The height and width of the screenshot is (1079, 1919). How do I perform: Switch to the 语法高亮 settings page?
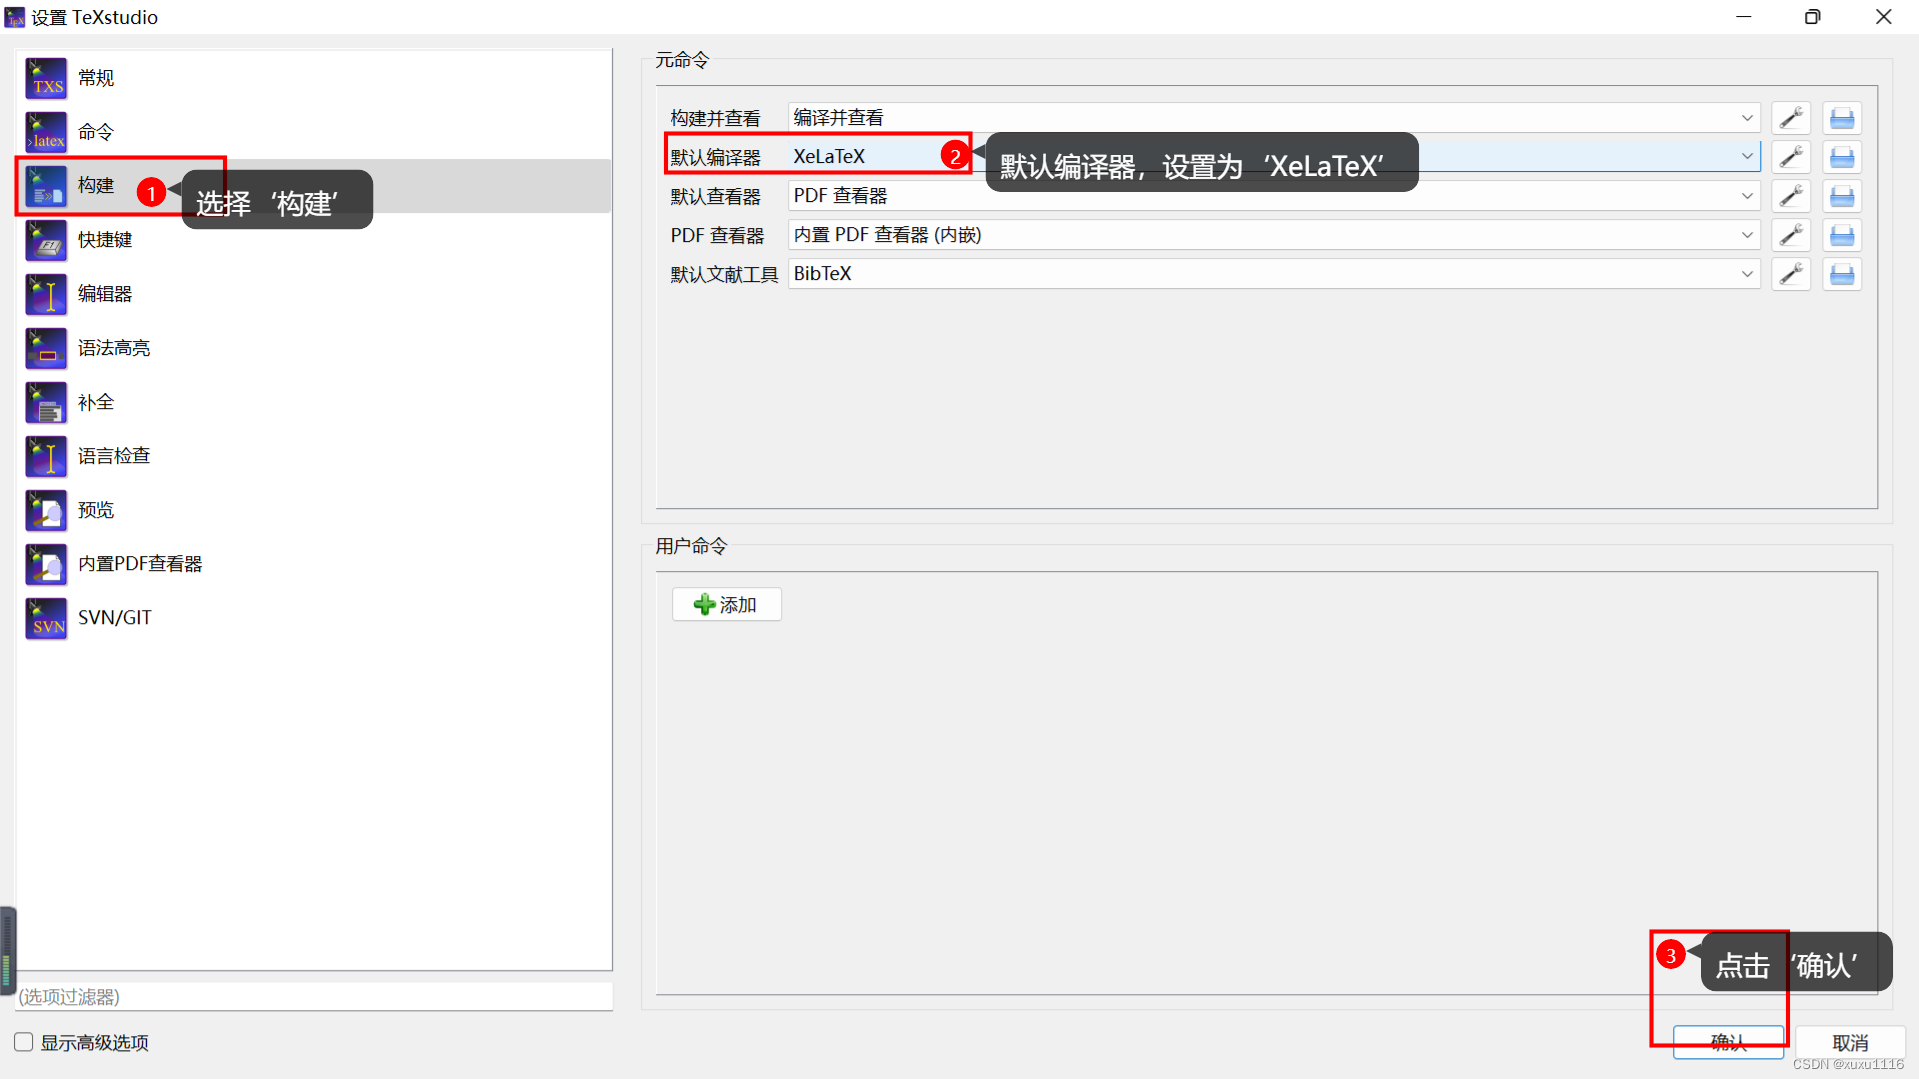pyautogui.click(x=314, y=348)
